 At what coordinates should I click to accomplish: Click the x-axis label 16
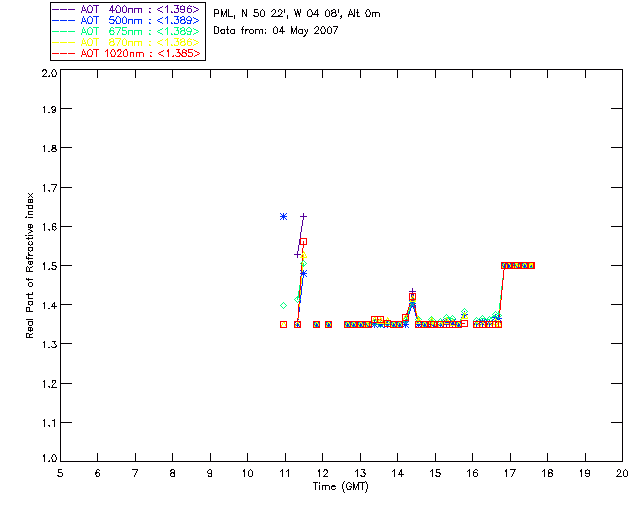473,473
